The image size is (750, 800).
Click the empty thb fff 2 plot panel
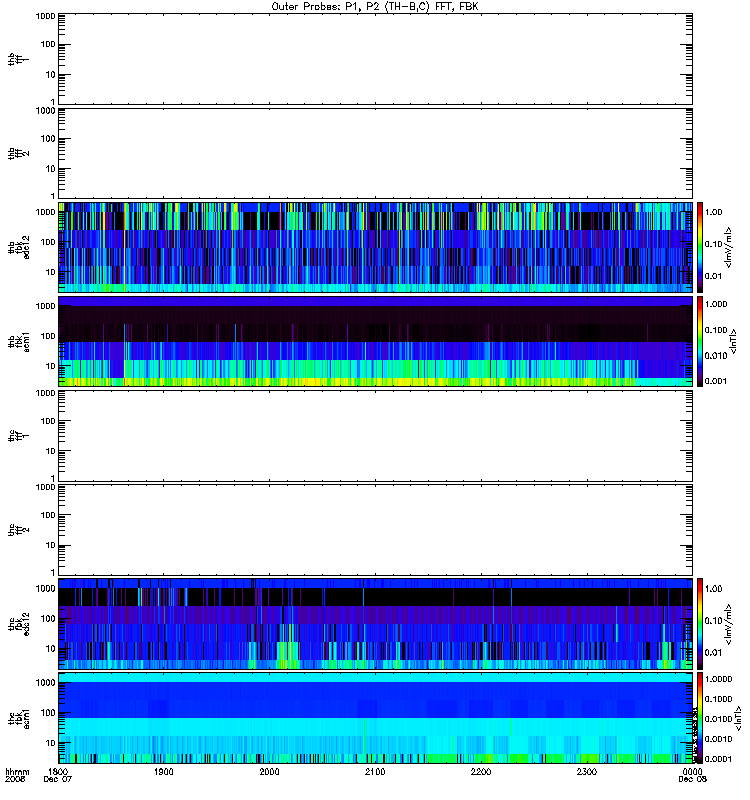point(376,154)
